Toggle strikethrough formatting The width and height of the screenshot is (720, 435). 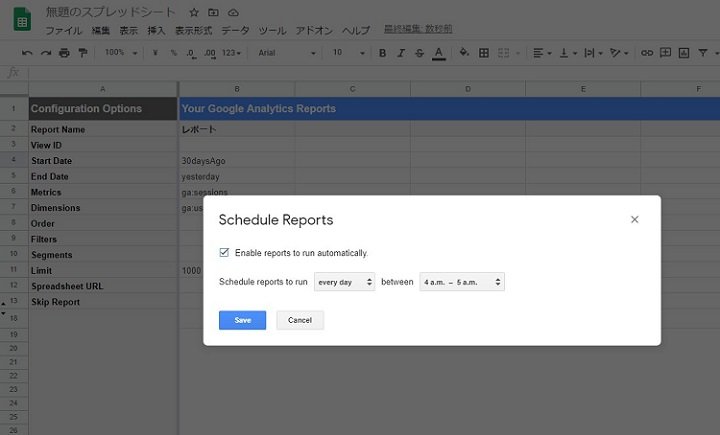pos(419,53)
